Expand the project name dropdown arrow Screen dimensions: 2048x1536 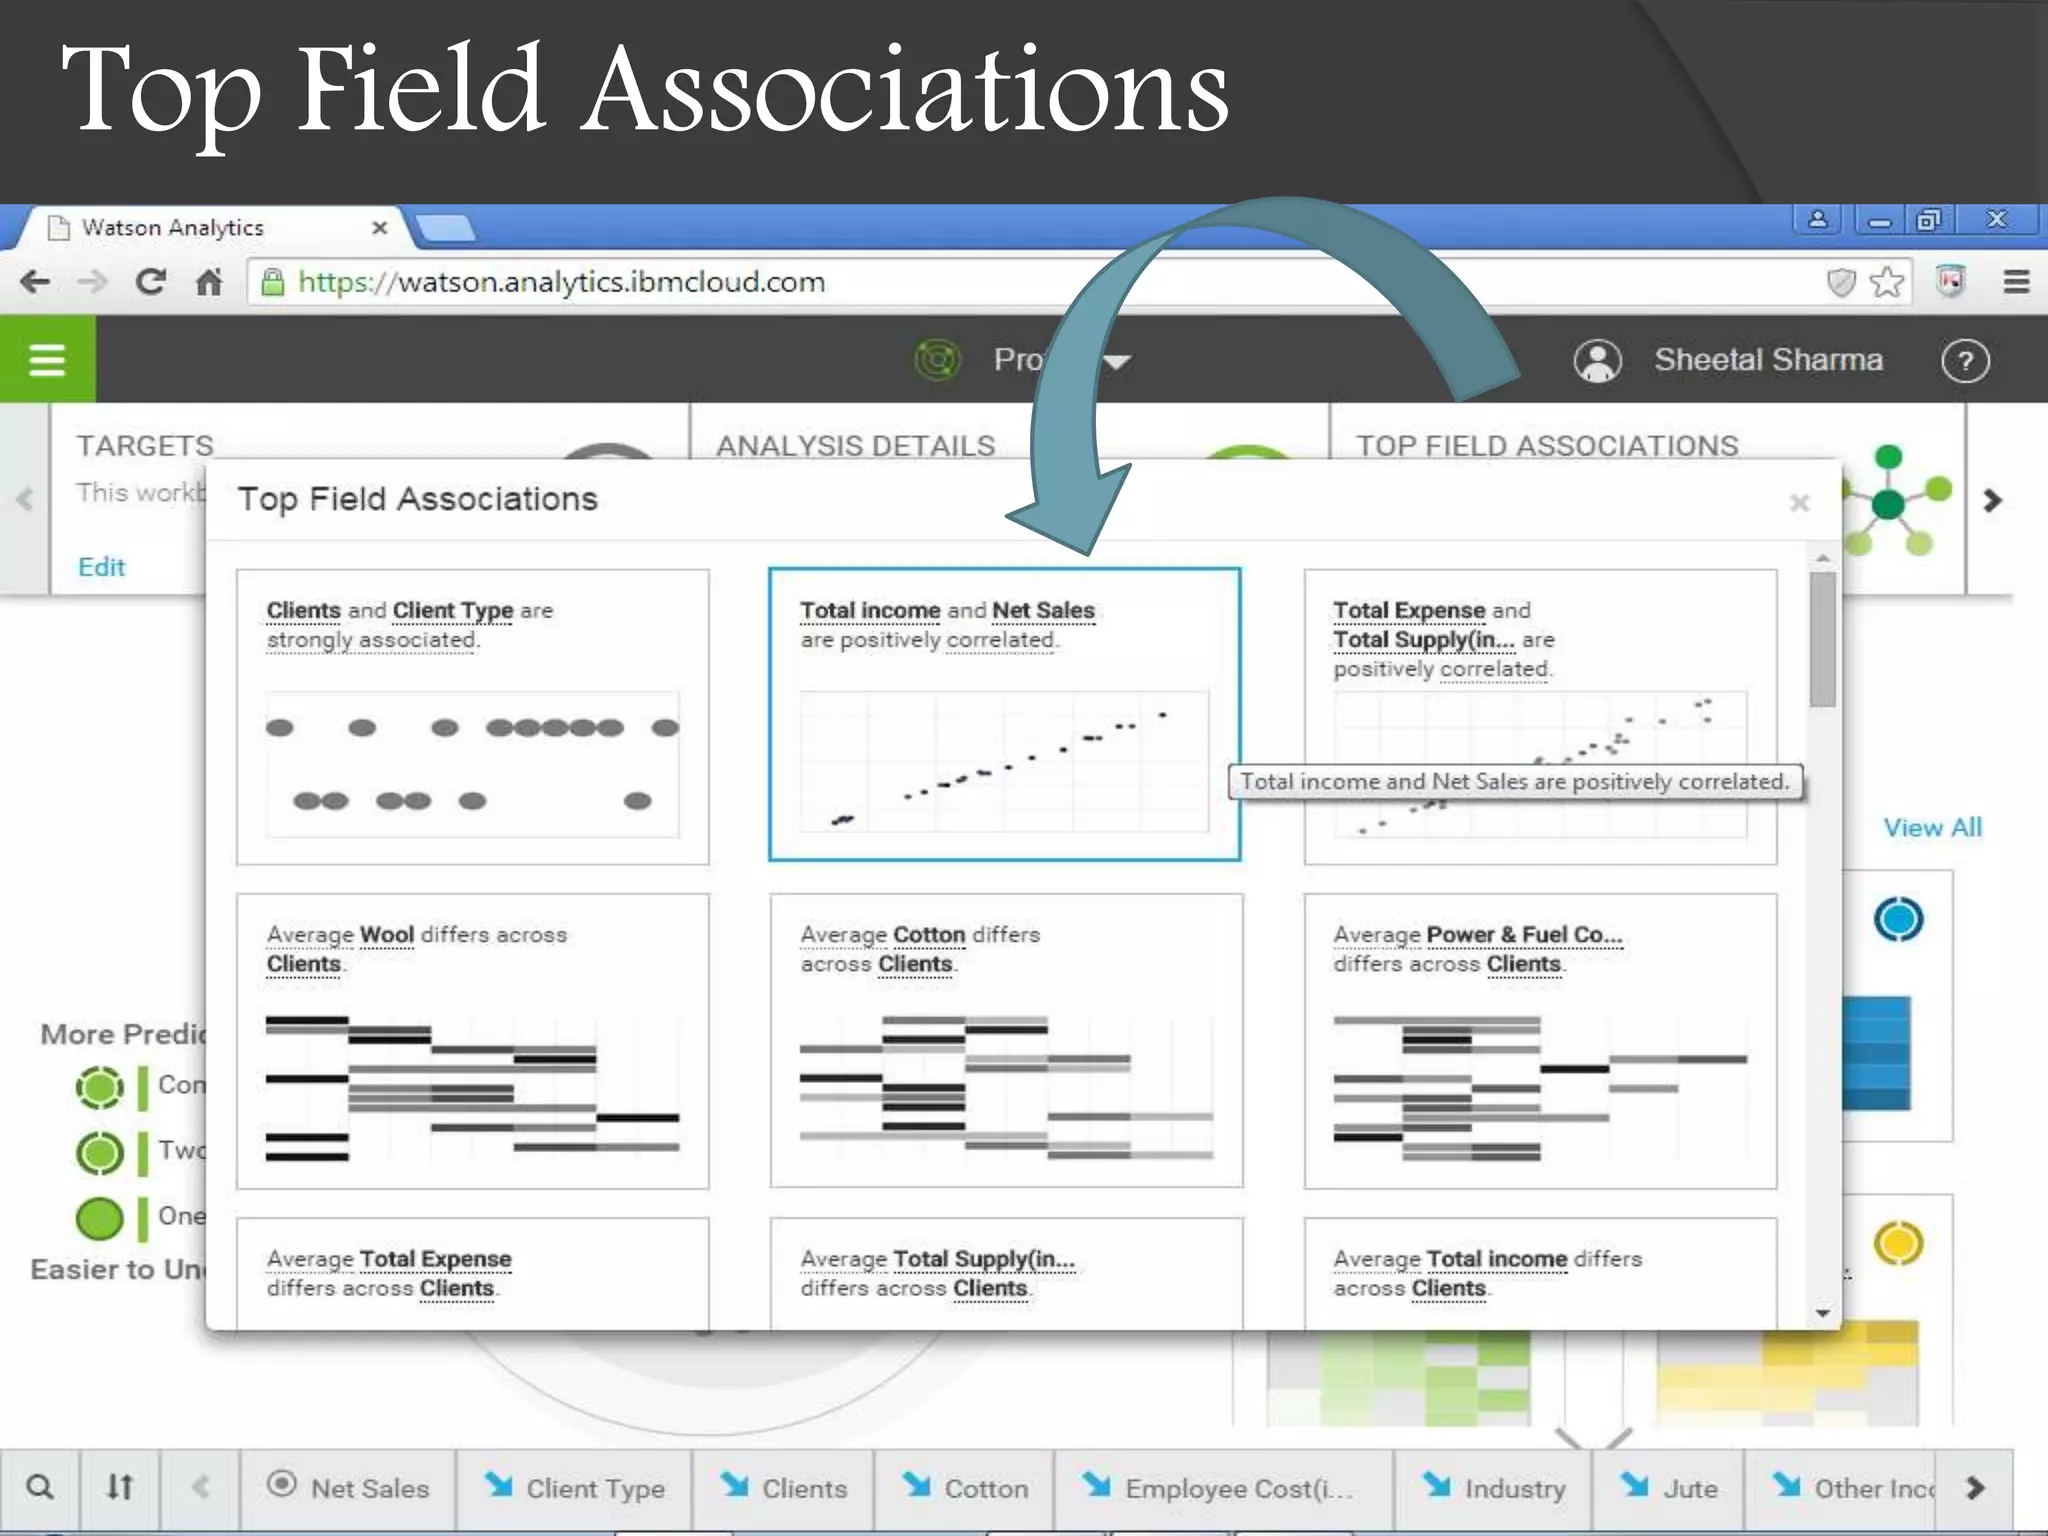click(1116, 361)
